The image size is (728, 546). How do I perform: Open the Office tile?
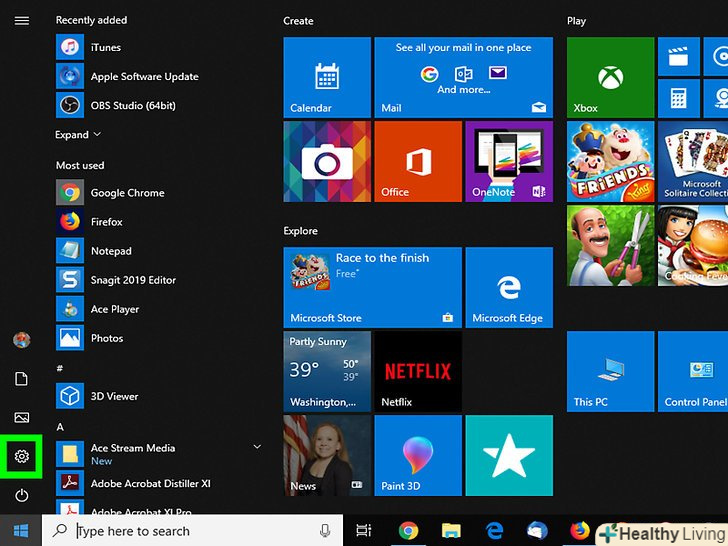pyautogui.click(x=417, y=161)
